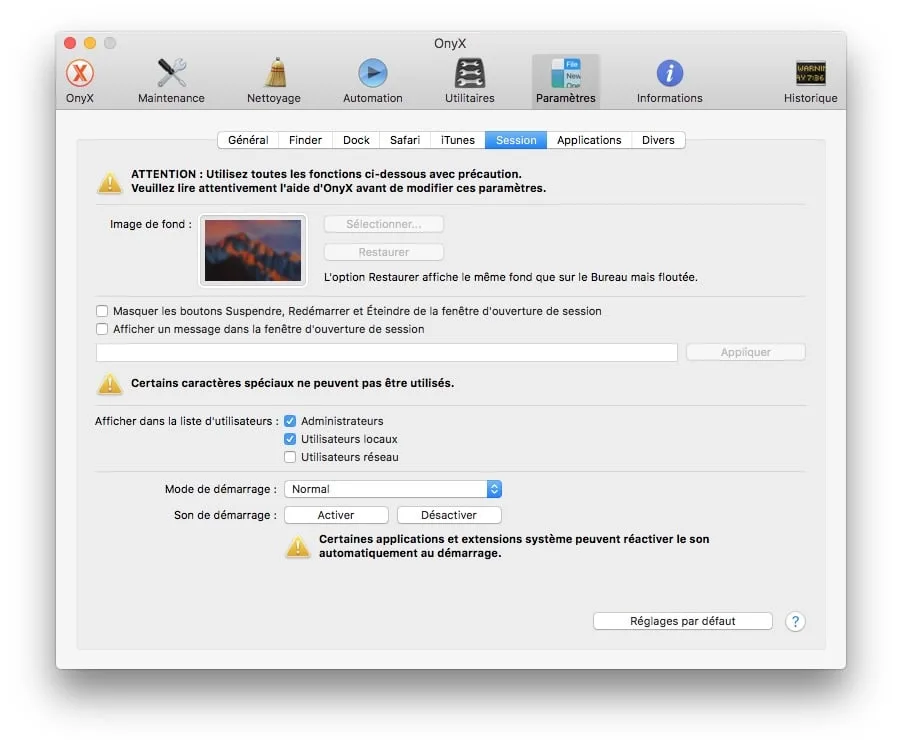Viewport: 902px width, 749px height.
Task: Switch to the Applications tab
Action: point(589,140)
